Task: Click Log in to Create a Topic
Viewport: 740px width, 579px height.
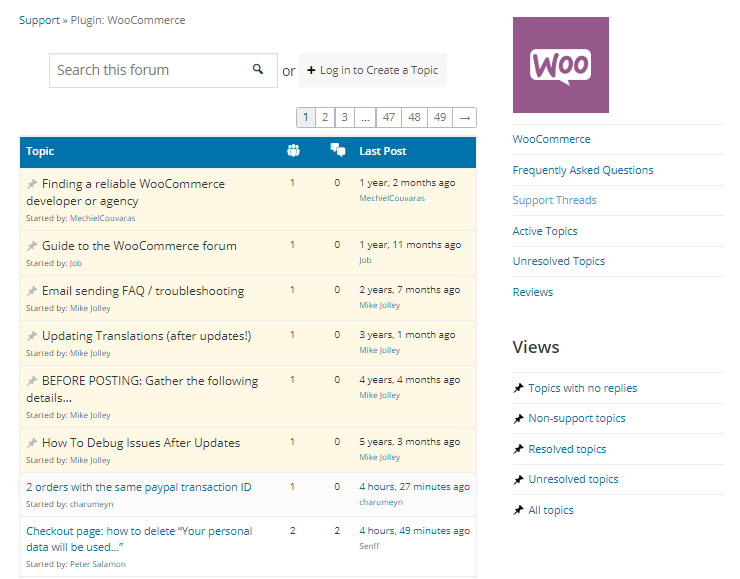Action: (373, 70)
